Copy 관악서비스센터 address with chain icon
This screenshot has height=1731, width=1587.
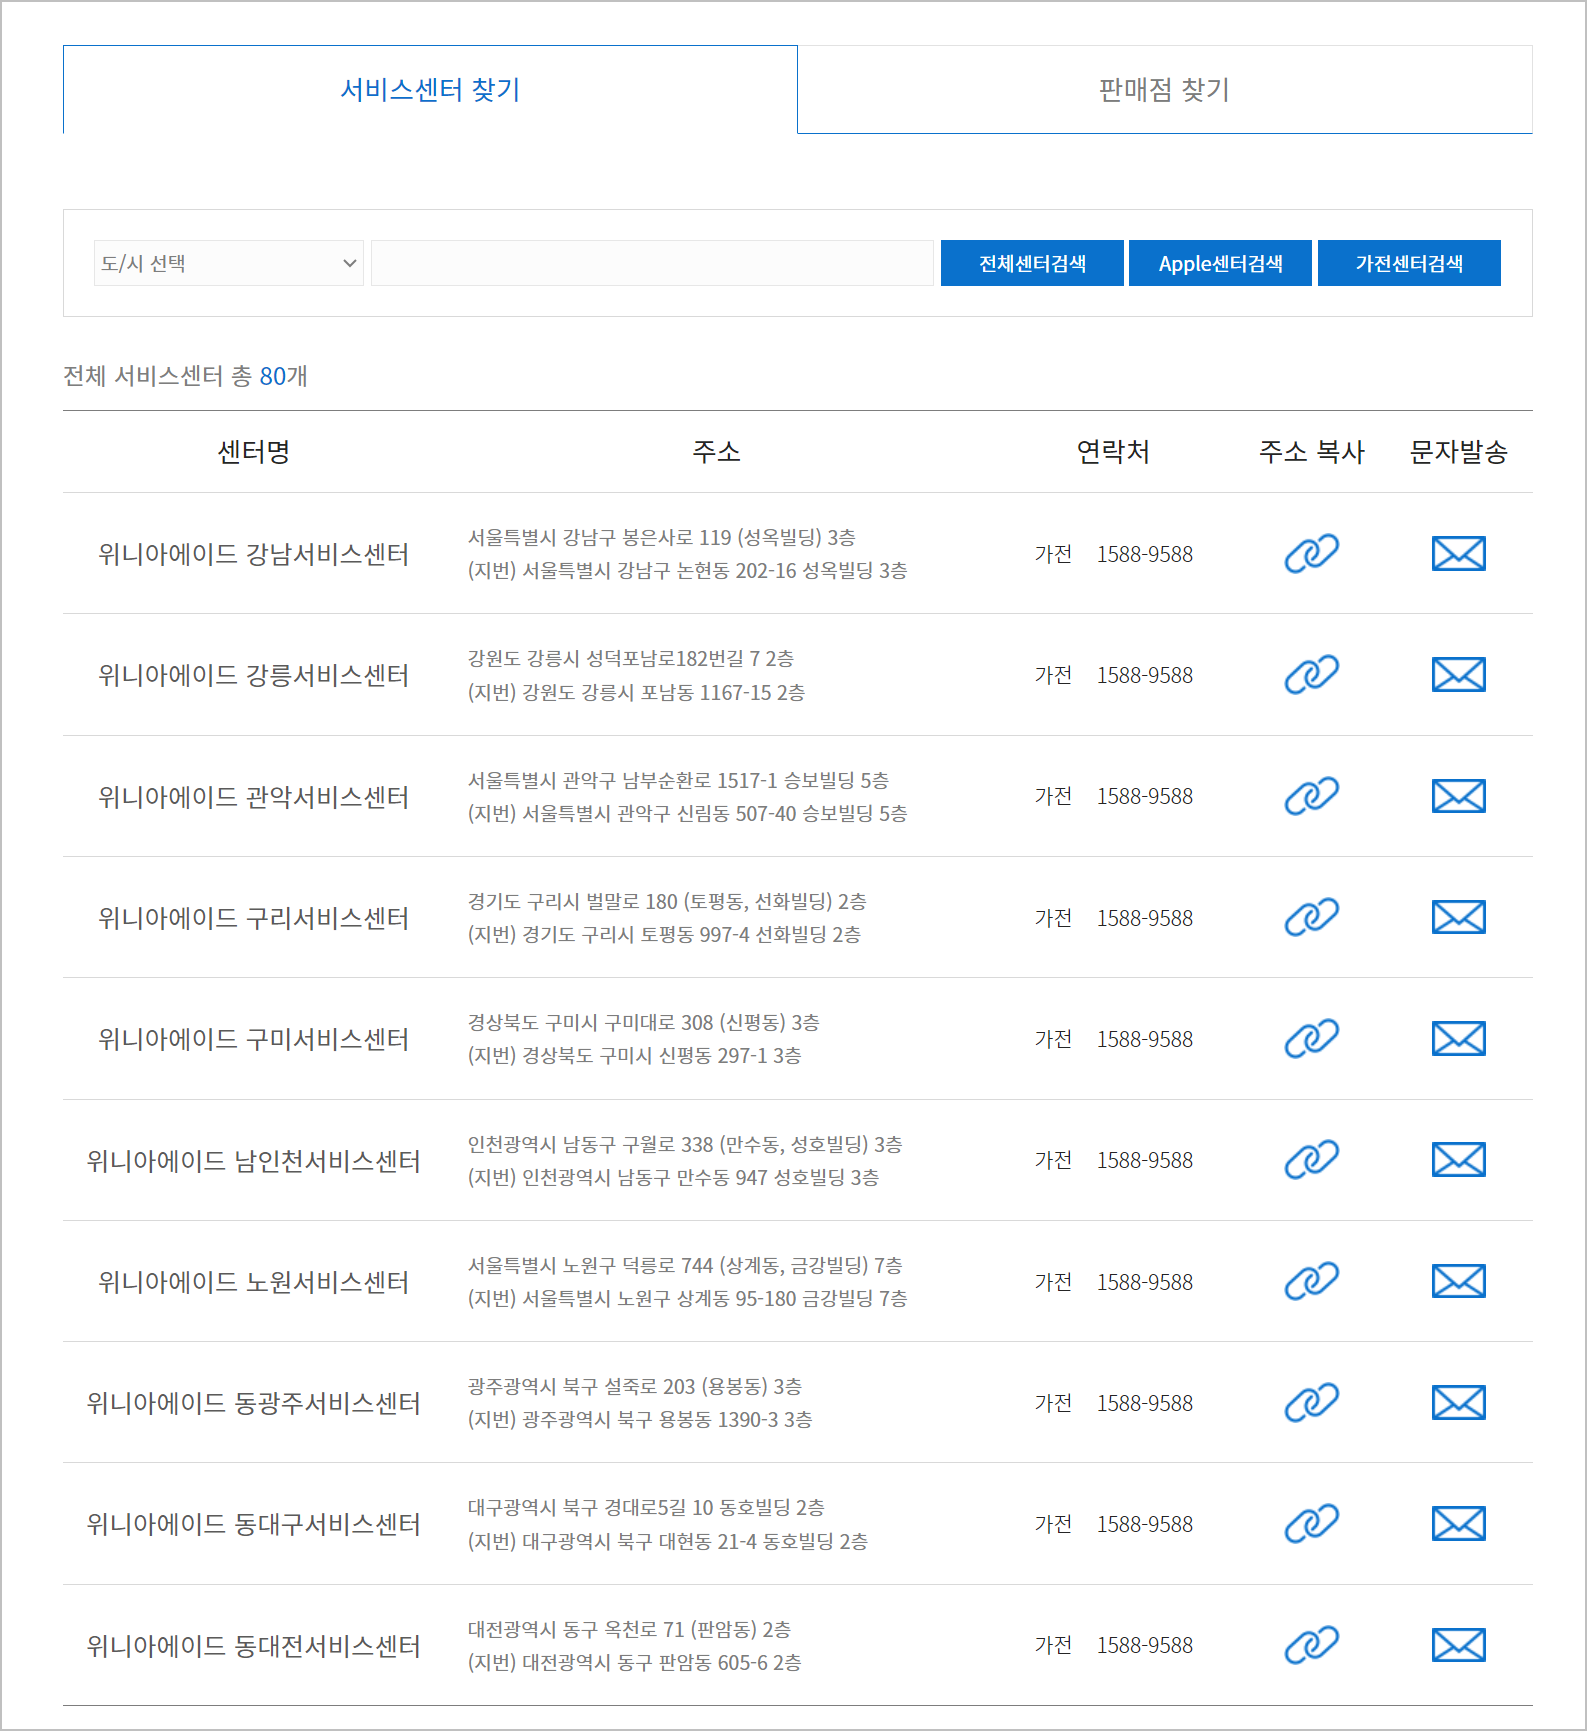coord(1311,796)
